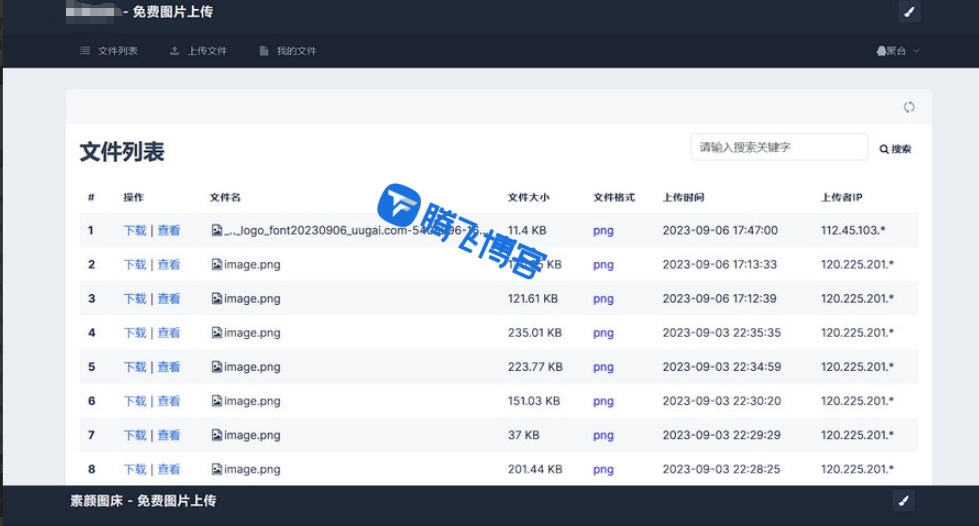Open the 上传文件 menu item
979x526 pixels.
207,51
